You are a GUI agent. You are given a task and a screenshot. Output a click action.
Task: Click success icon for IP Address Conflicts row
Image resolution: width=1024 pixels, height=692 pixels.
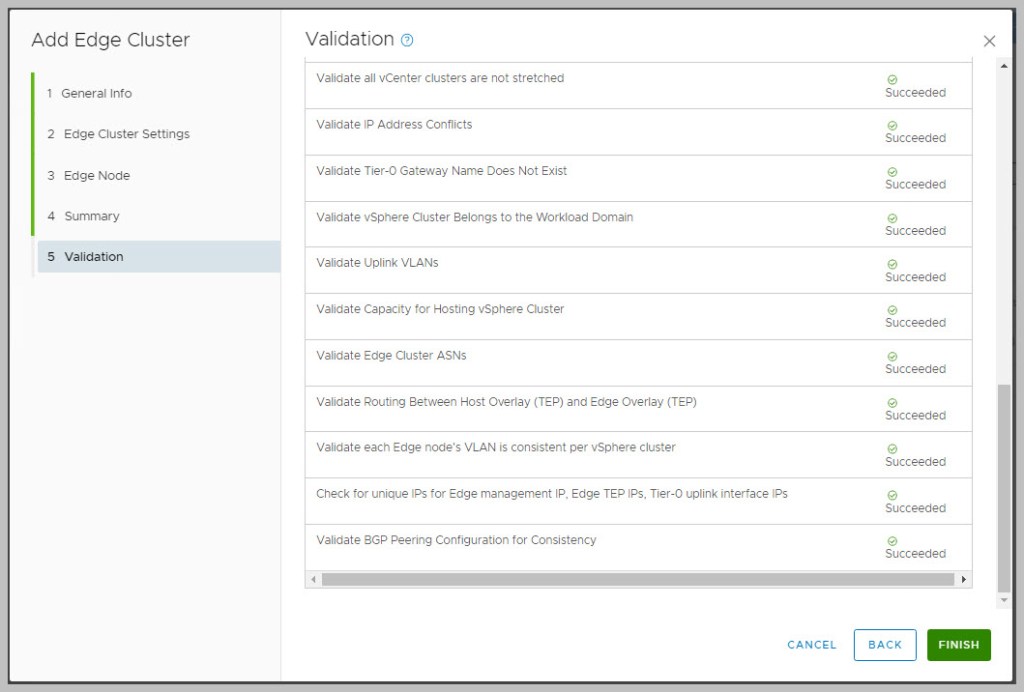click(892, 126)
